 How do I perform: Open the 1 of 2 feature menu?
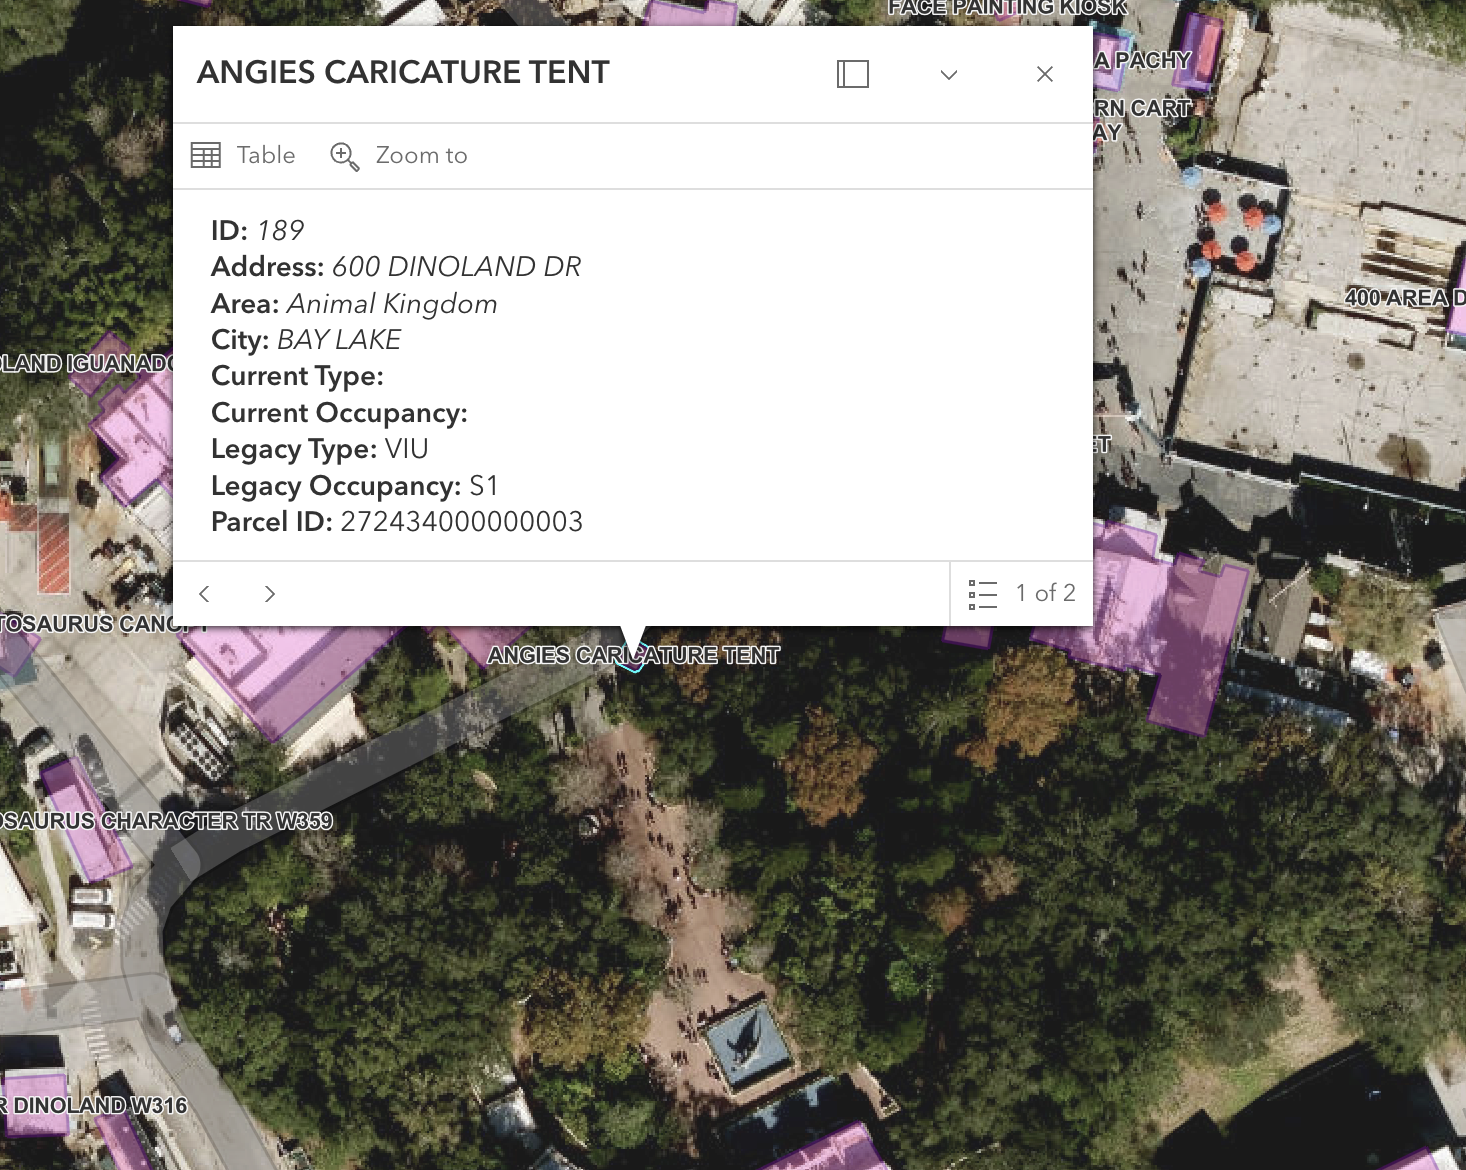[x=1022, y=594]
